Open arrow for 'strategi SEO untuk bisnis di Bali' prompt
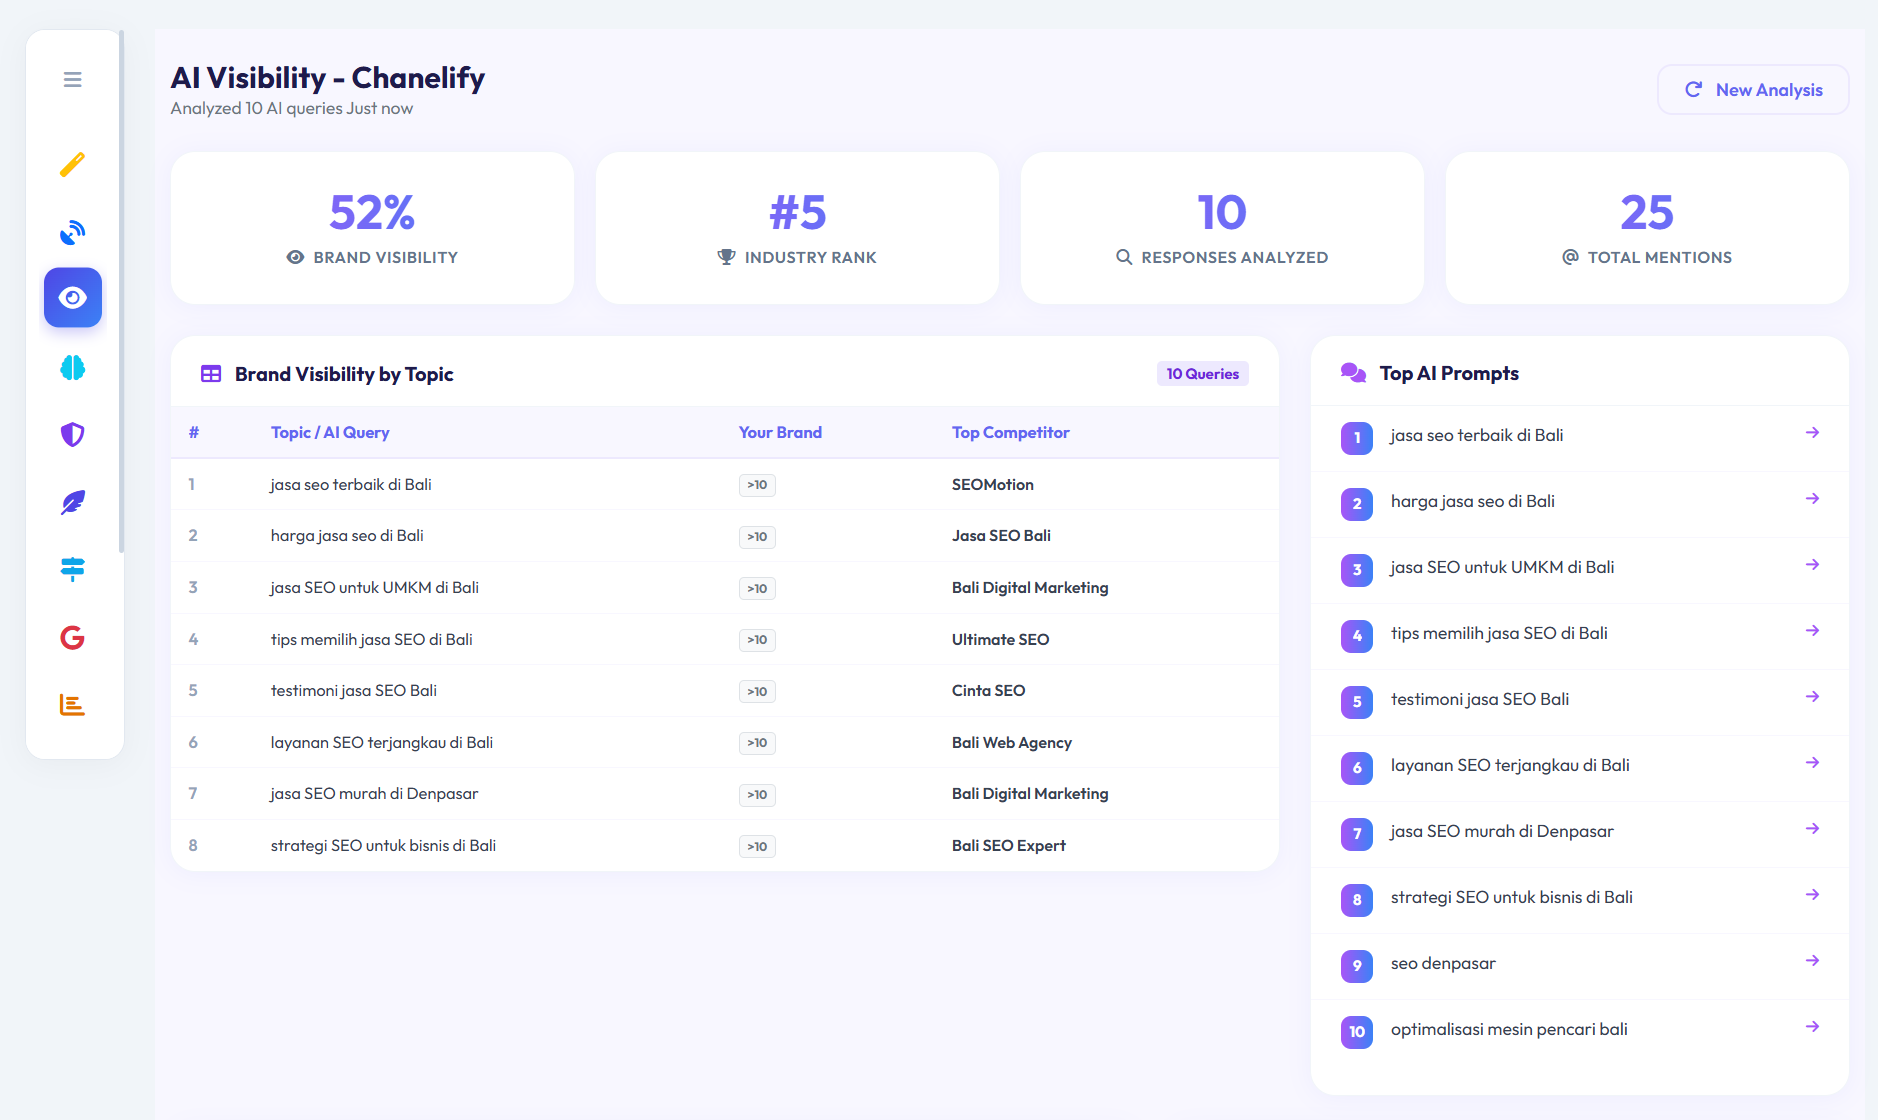1878x1120 pixels. (x=1812, y=895)
